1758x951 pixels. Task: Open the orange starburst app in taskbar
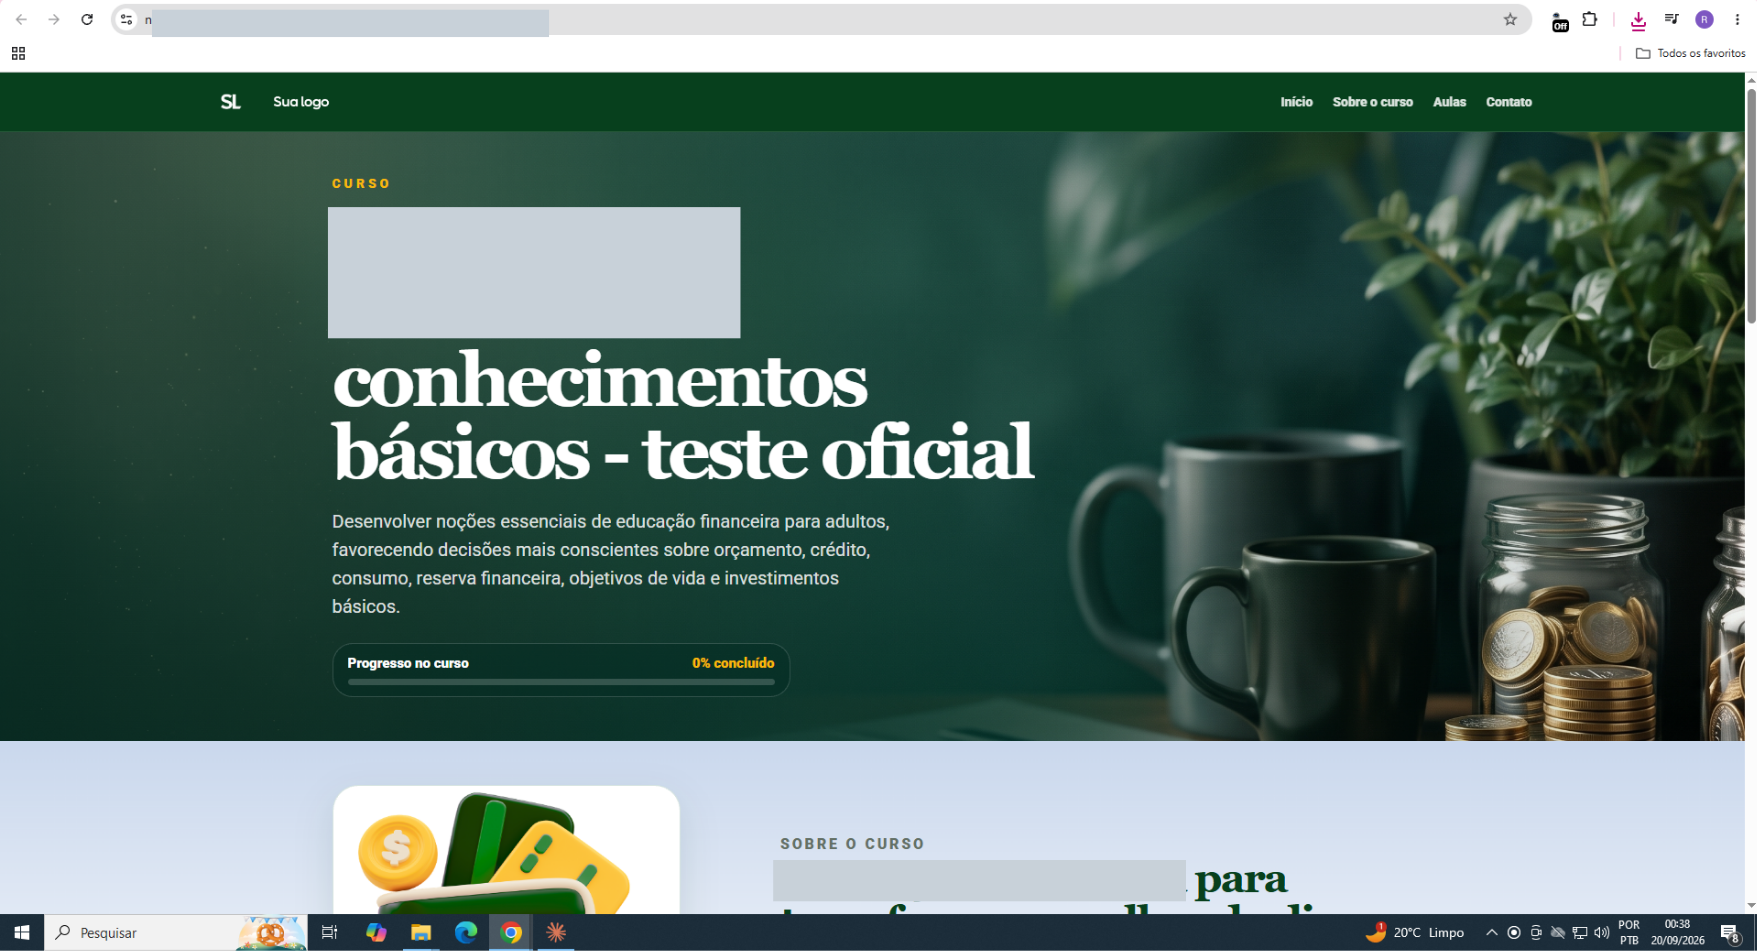point(556,933)
